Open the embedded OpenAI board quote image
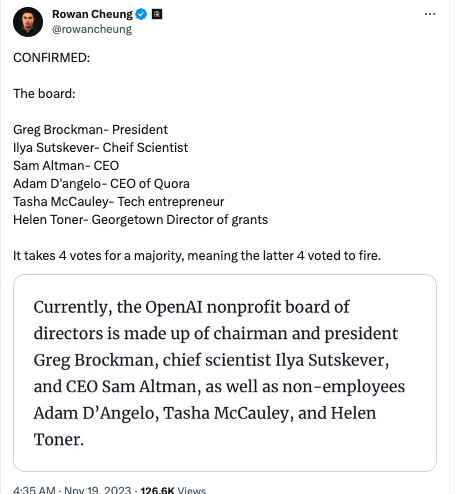The height and width of the screenshot is (494, 457). point(225,373)
